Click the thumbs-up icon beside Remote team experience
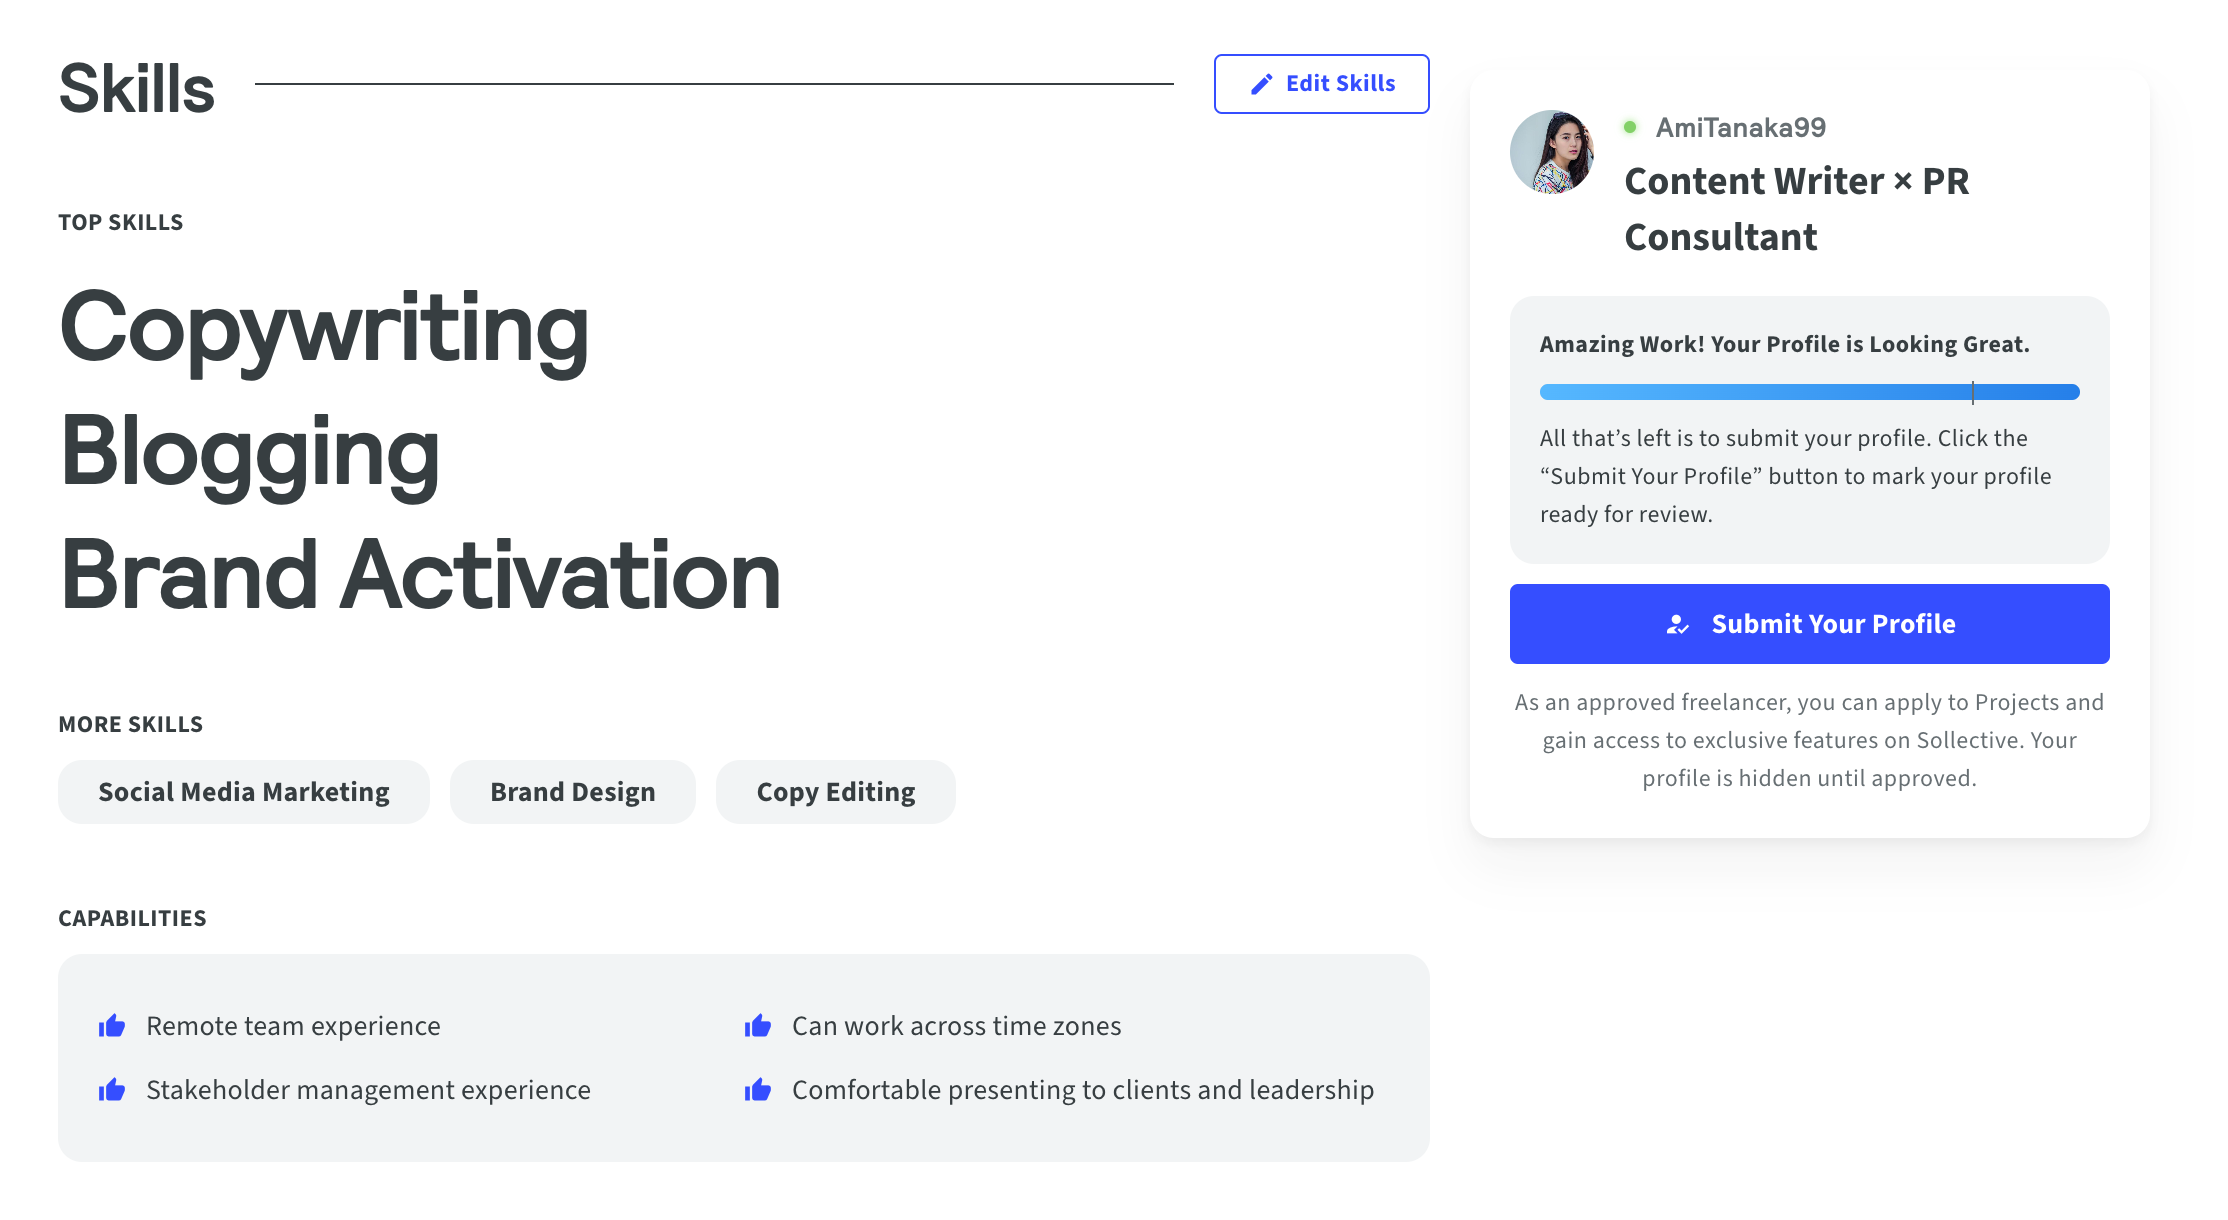 coord(112,1026)
